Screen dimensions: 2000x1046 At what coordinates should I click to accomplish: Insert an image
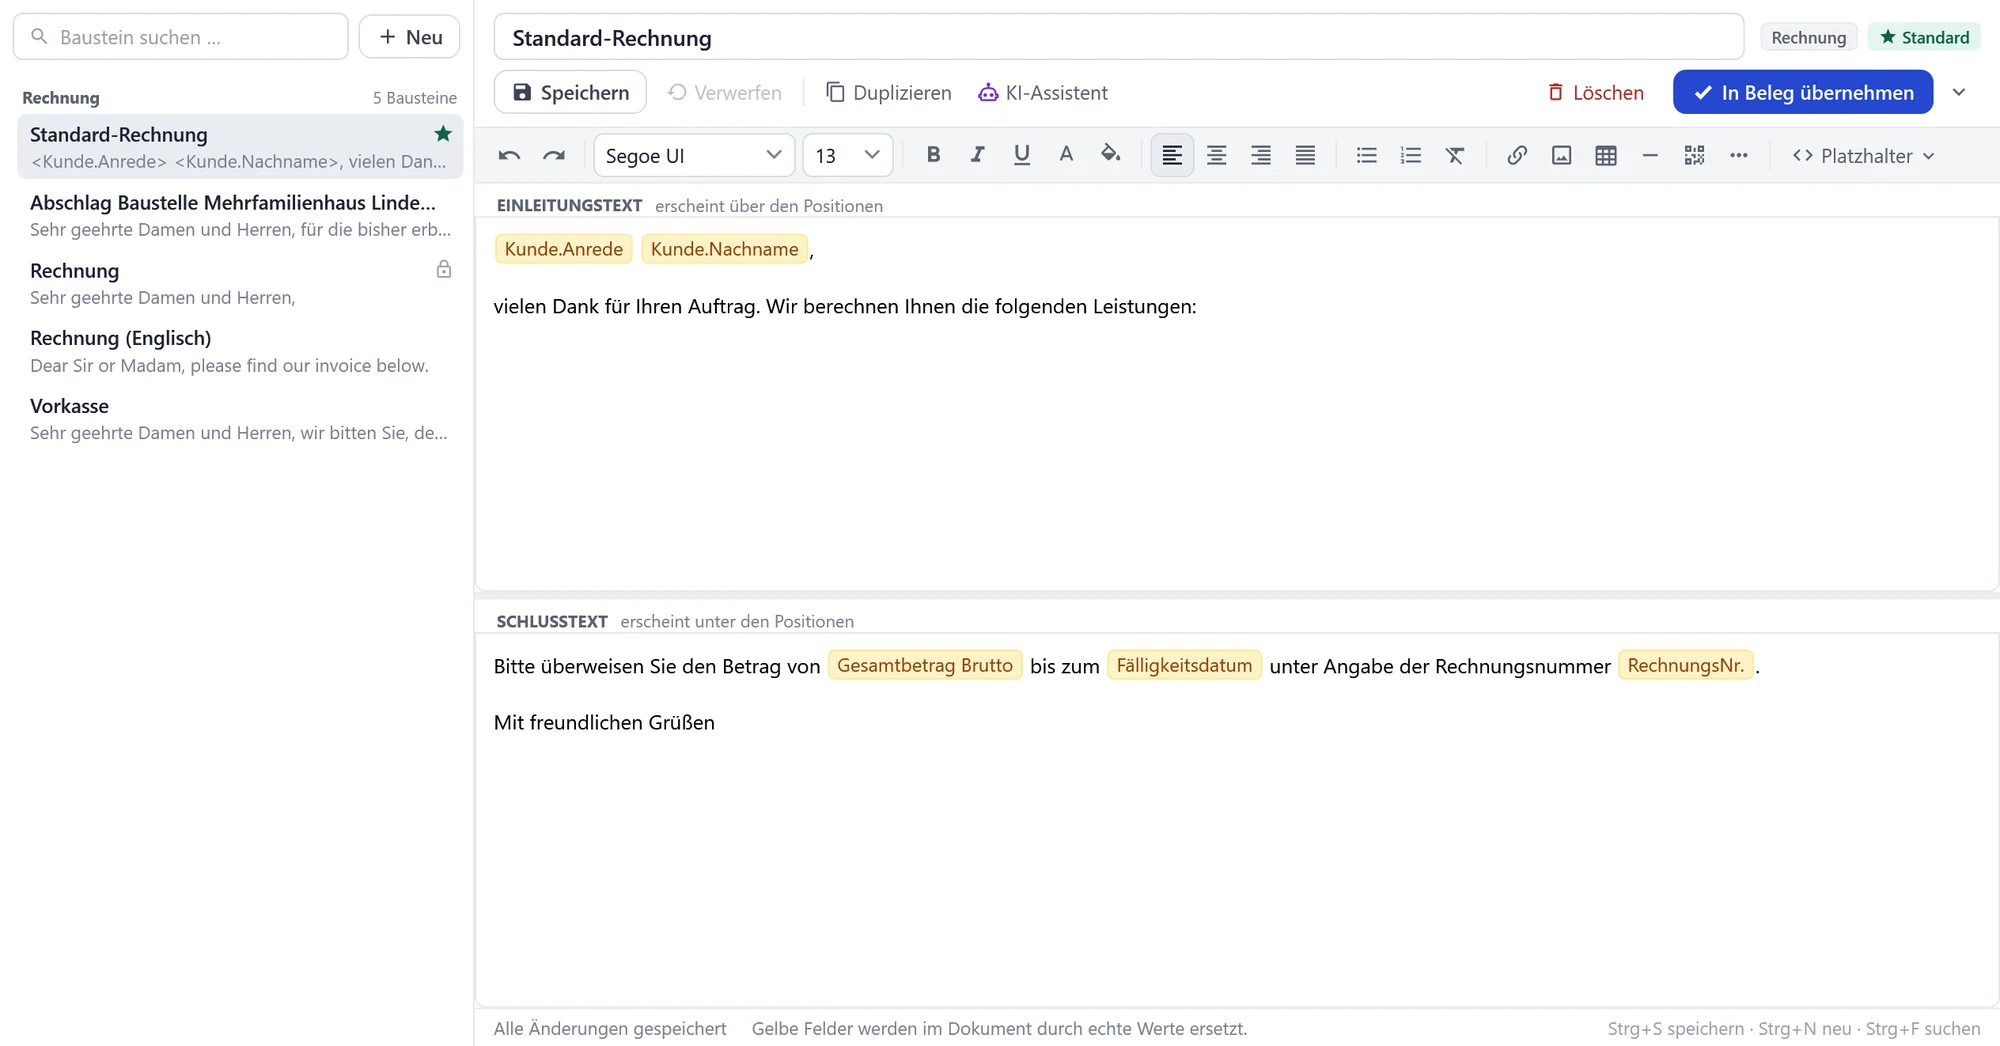[1561, 155]
